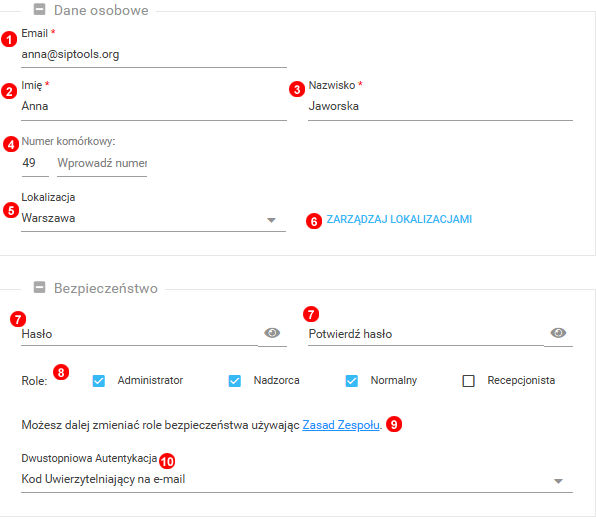This screenshot has height=519, width=596.
Task: Focus the Potwierdź hasło field
Action: tap(426, 334)
